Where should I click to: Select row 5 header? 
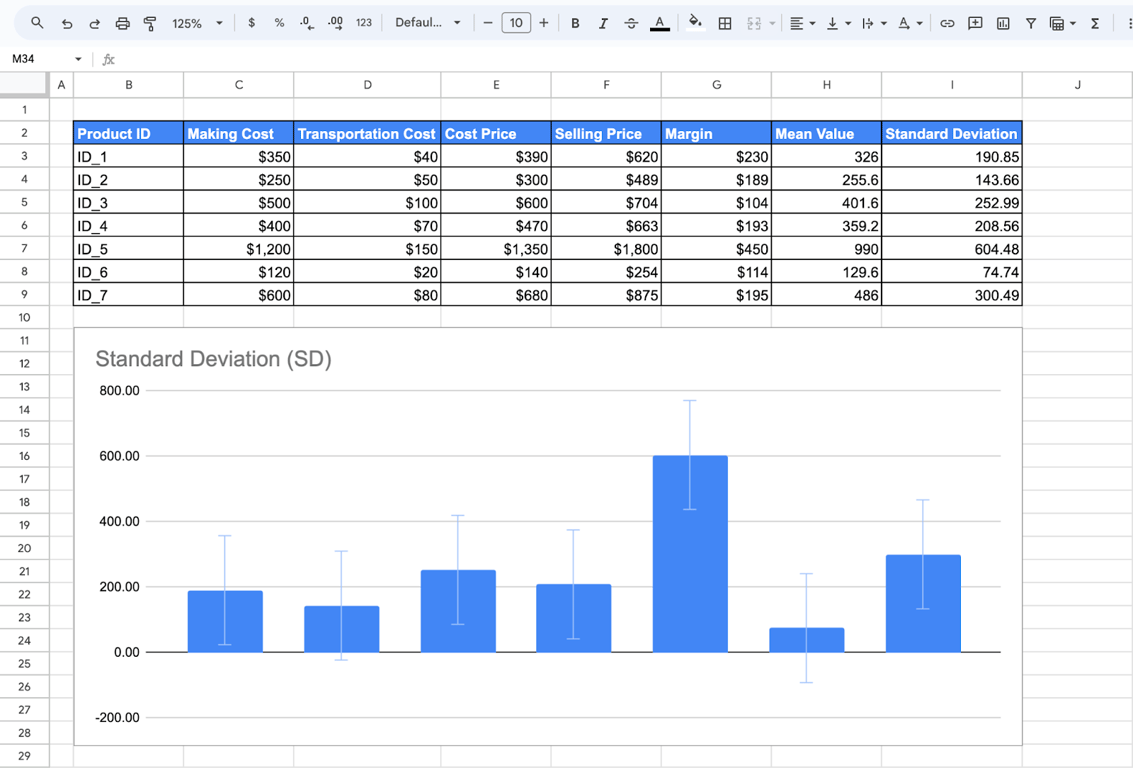[x=25, y=202]
